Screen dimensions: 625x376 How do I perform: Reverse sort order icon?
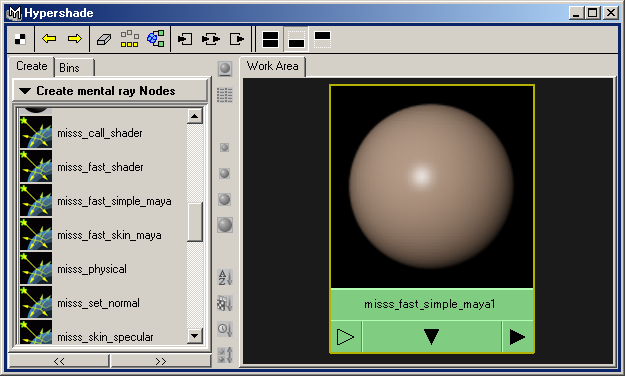pos(225,355)
